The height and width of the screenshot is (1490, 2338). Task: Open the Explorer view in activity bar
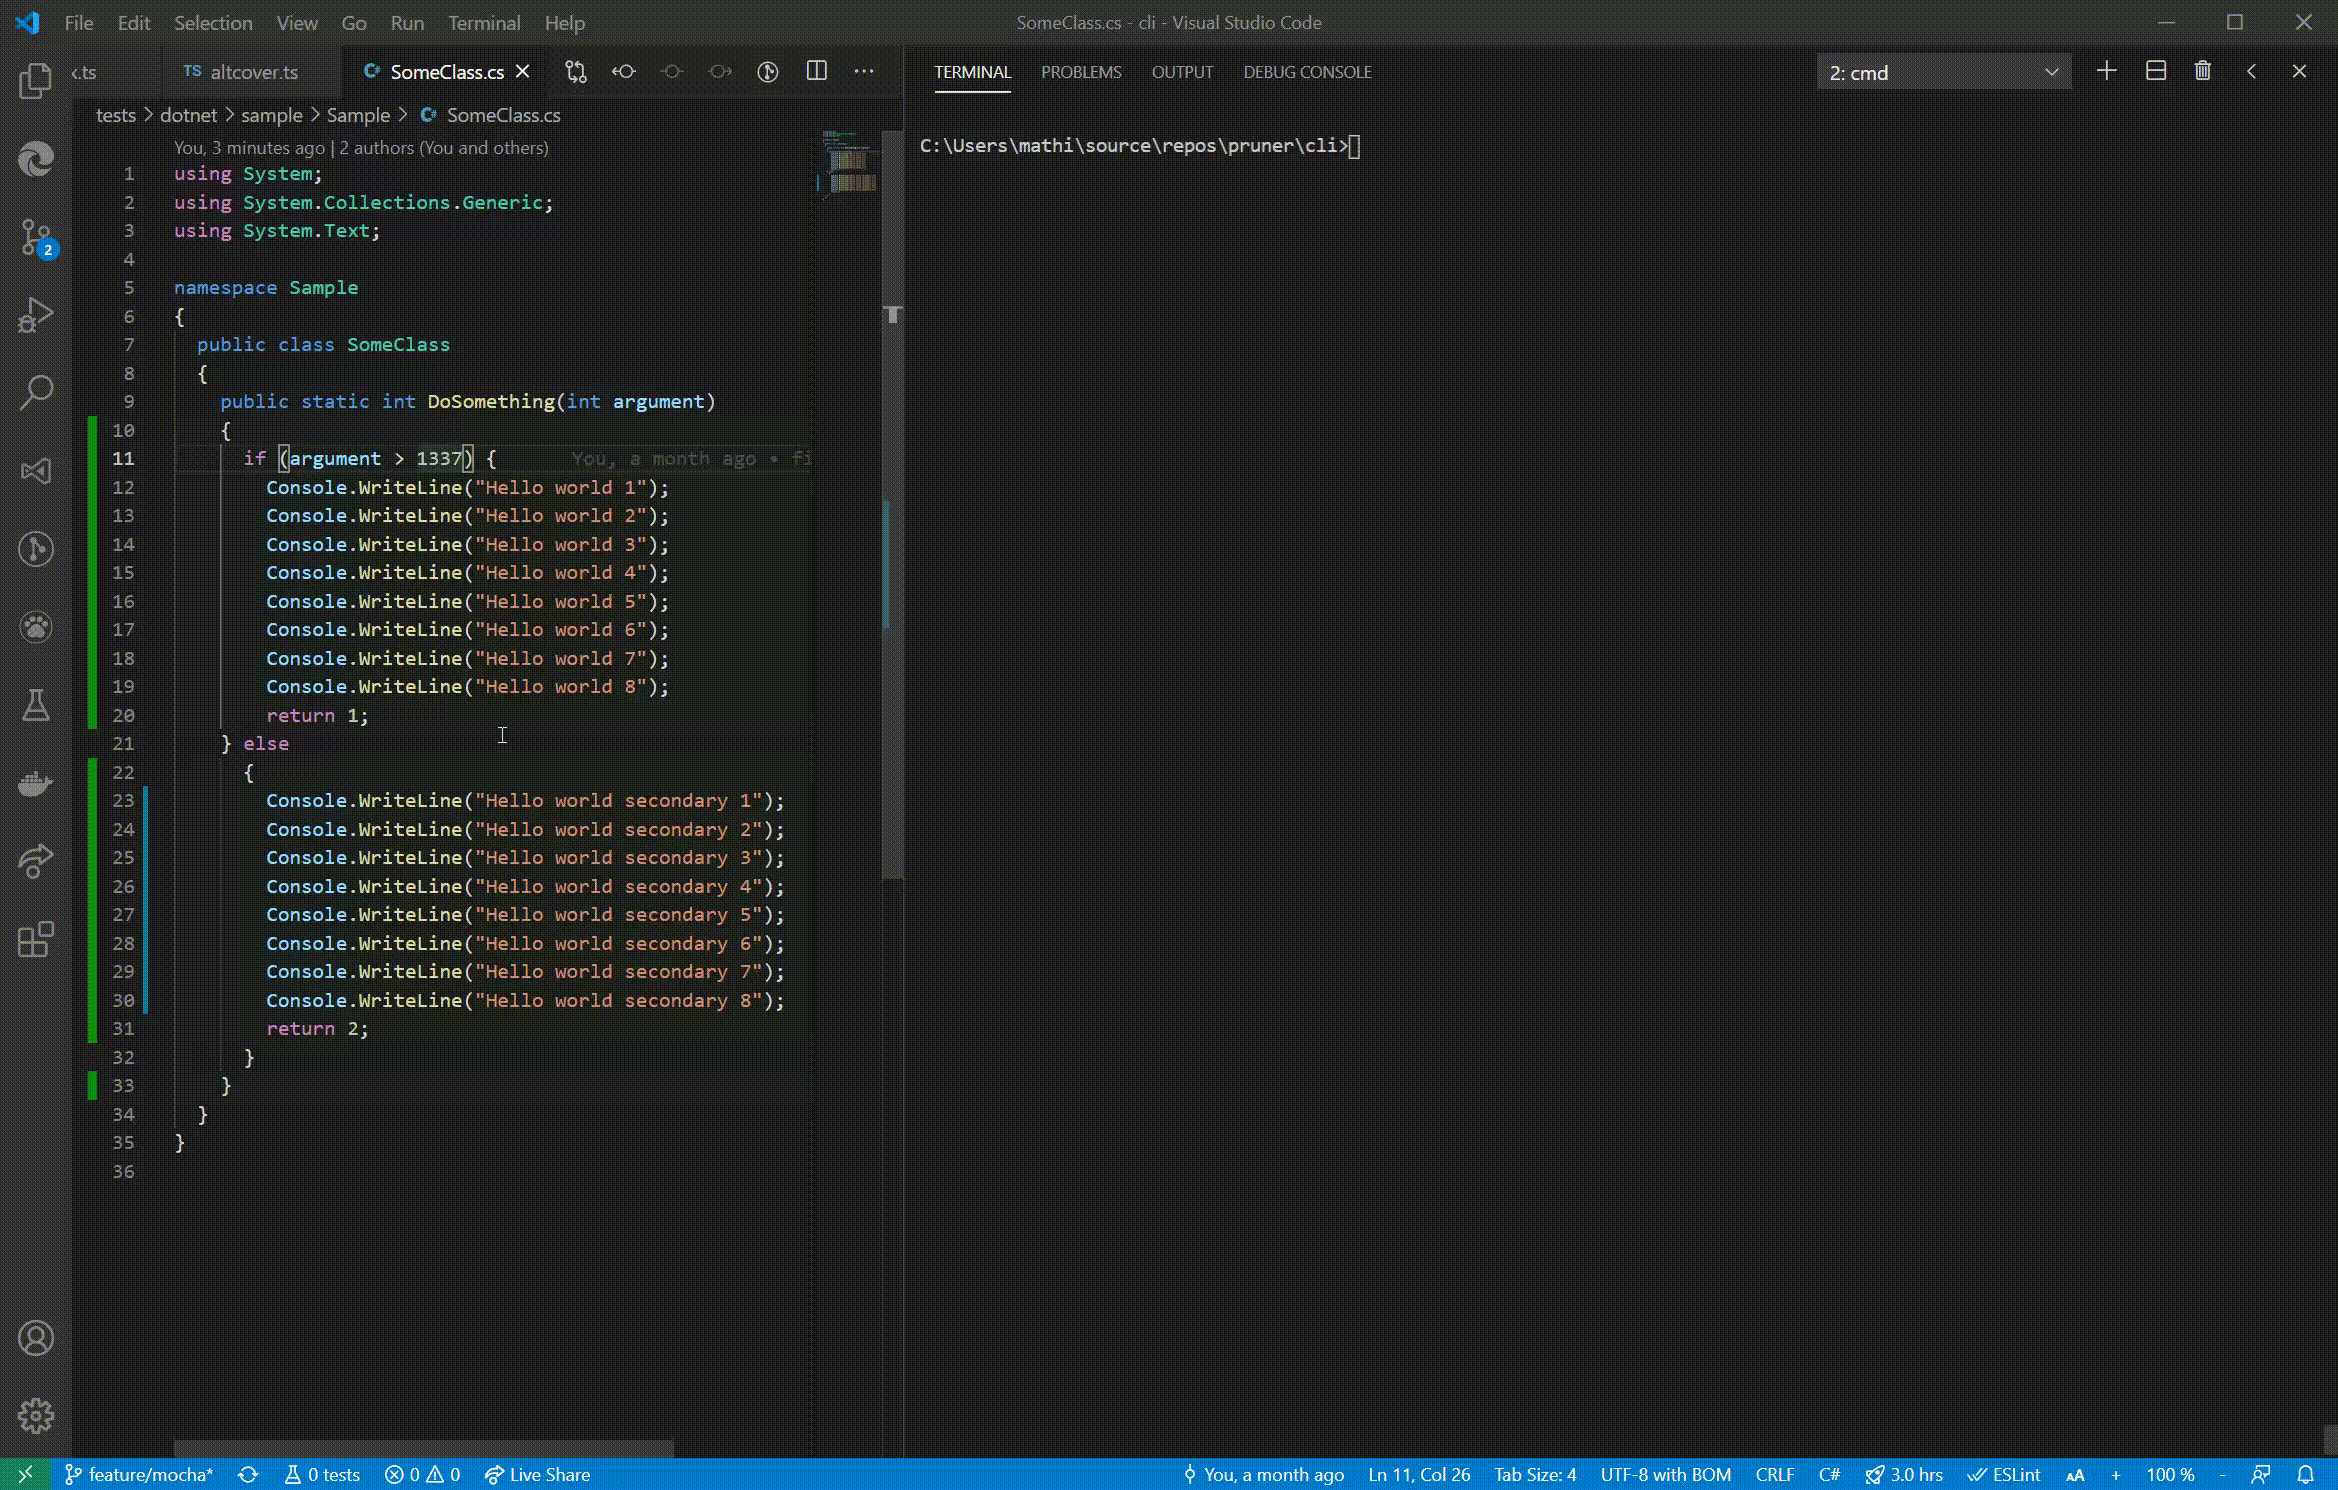point(36,80)
